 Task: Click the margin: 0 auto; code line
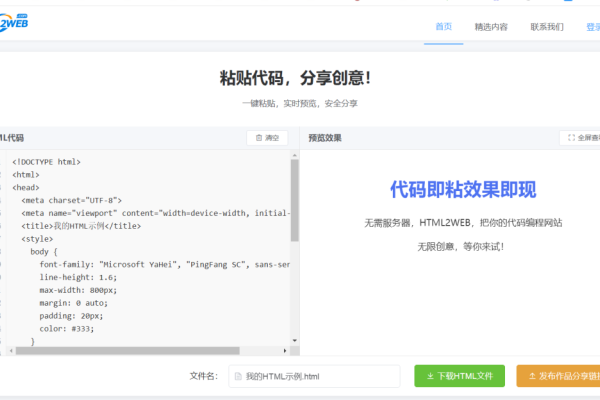click(73, 303)
